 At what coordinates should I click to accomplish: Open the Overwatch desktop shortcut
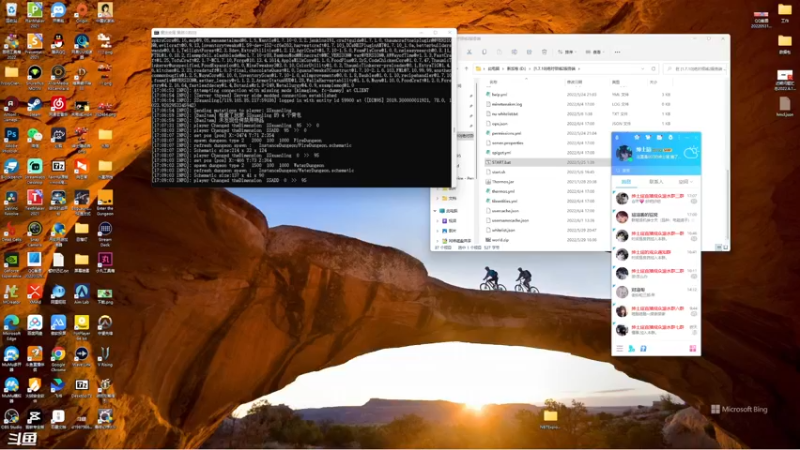105,326
